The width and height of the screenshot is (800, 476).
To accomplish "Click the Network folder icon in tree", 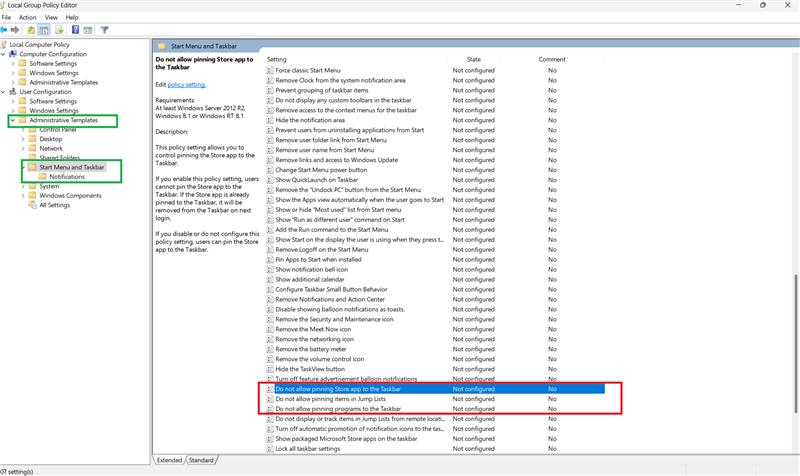I will (x=33, y=148).
